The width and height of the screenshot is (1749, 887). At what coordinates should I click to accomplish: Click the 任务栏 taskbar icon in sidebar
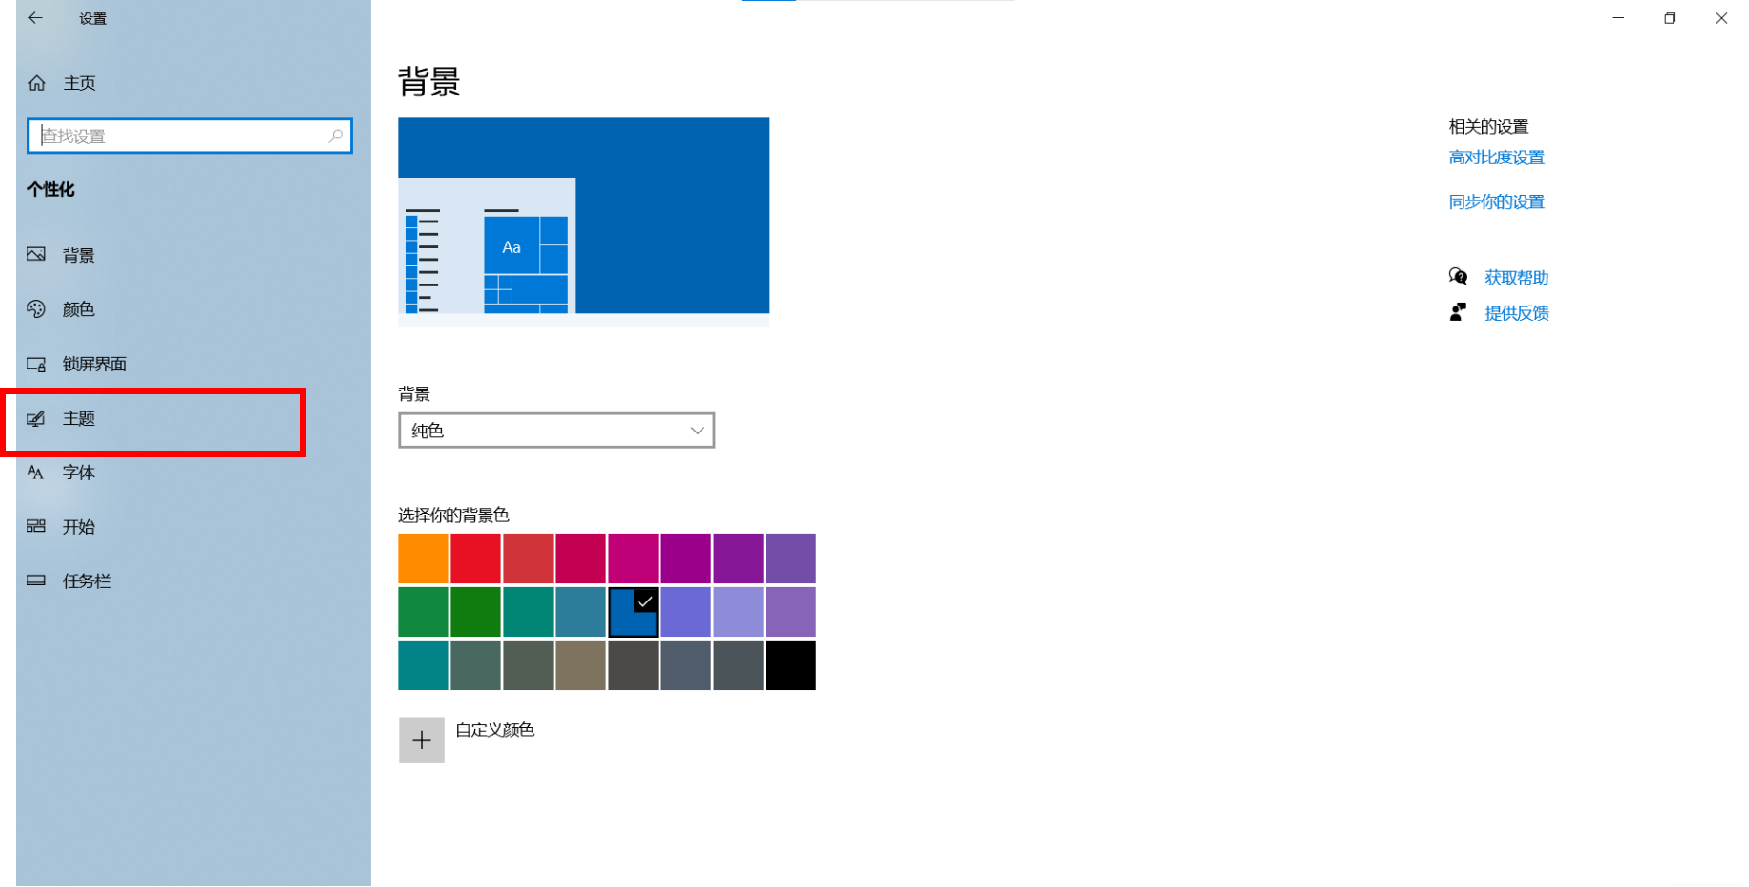point(37,580)
